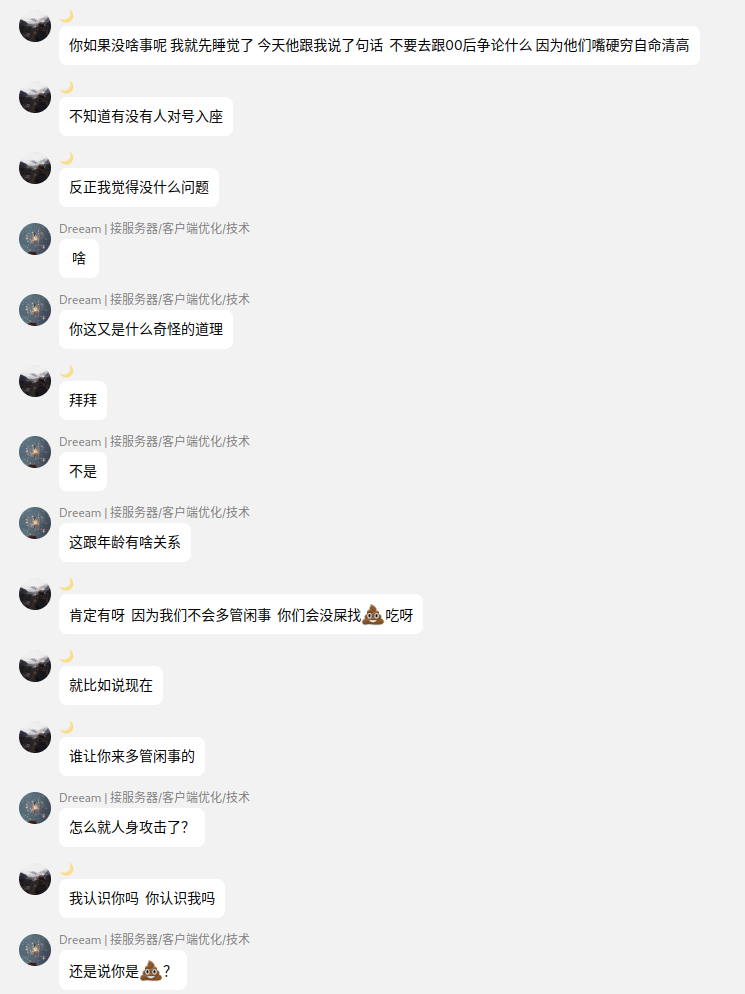This screenshot has height=994, width=745.
Task: Open Dreeam's avatar beside 怎么就人身攻击了
Action: tap(35, 808)
